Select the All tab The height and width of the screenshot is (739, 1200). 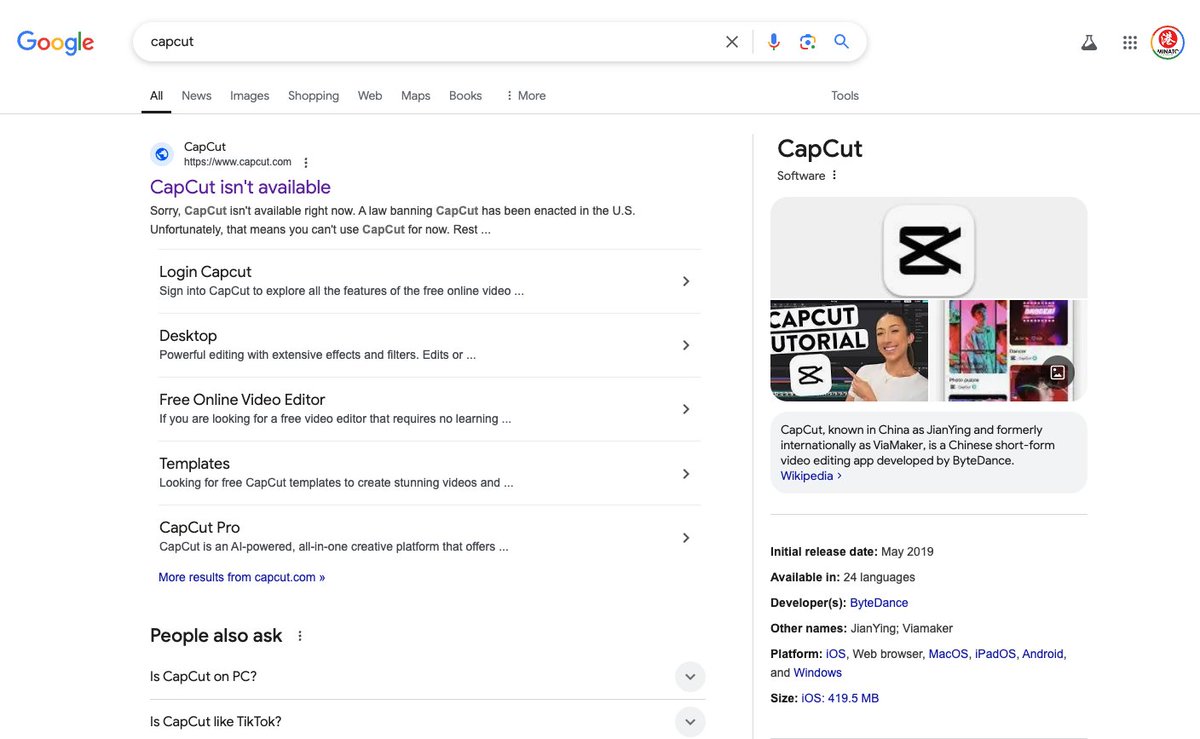pyautogui.click(x=156, y=96)
